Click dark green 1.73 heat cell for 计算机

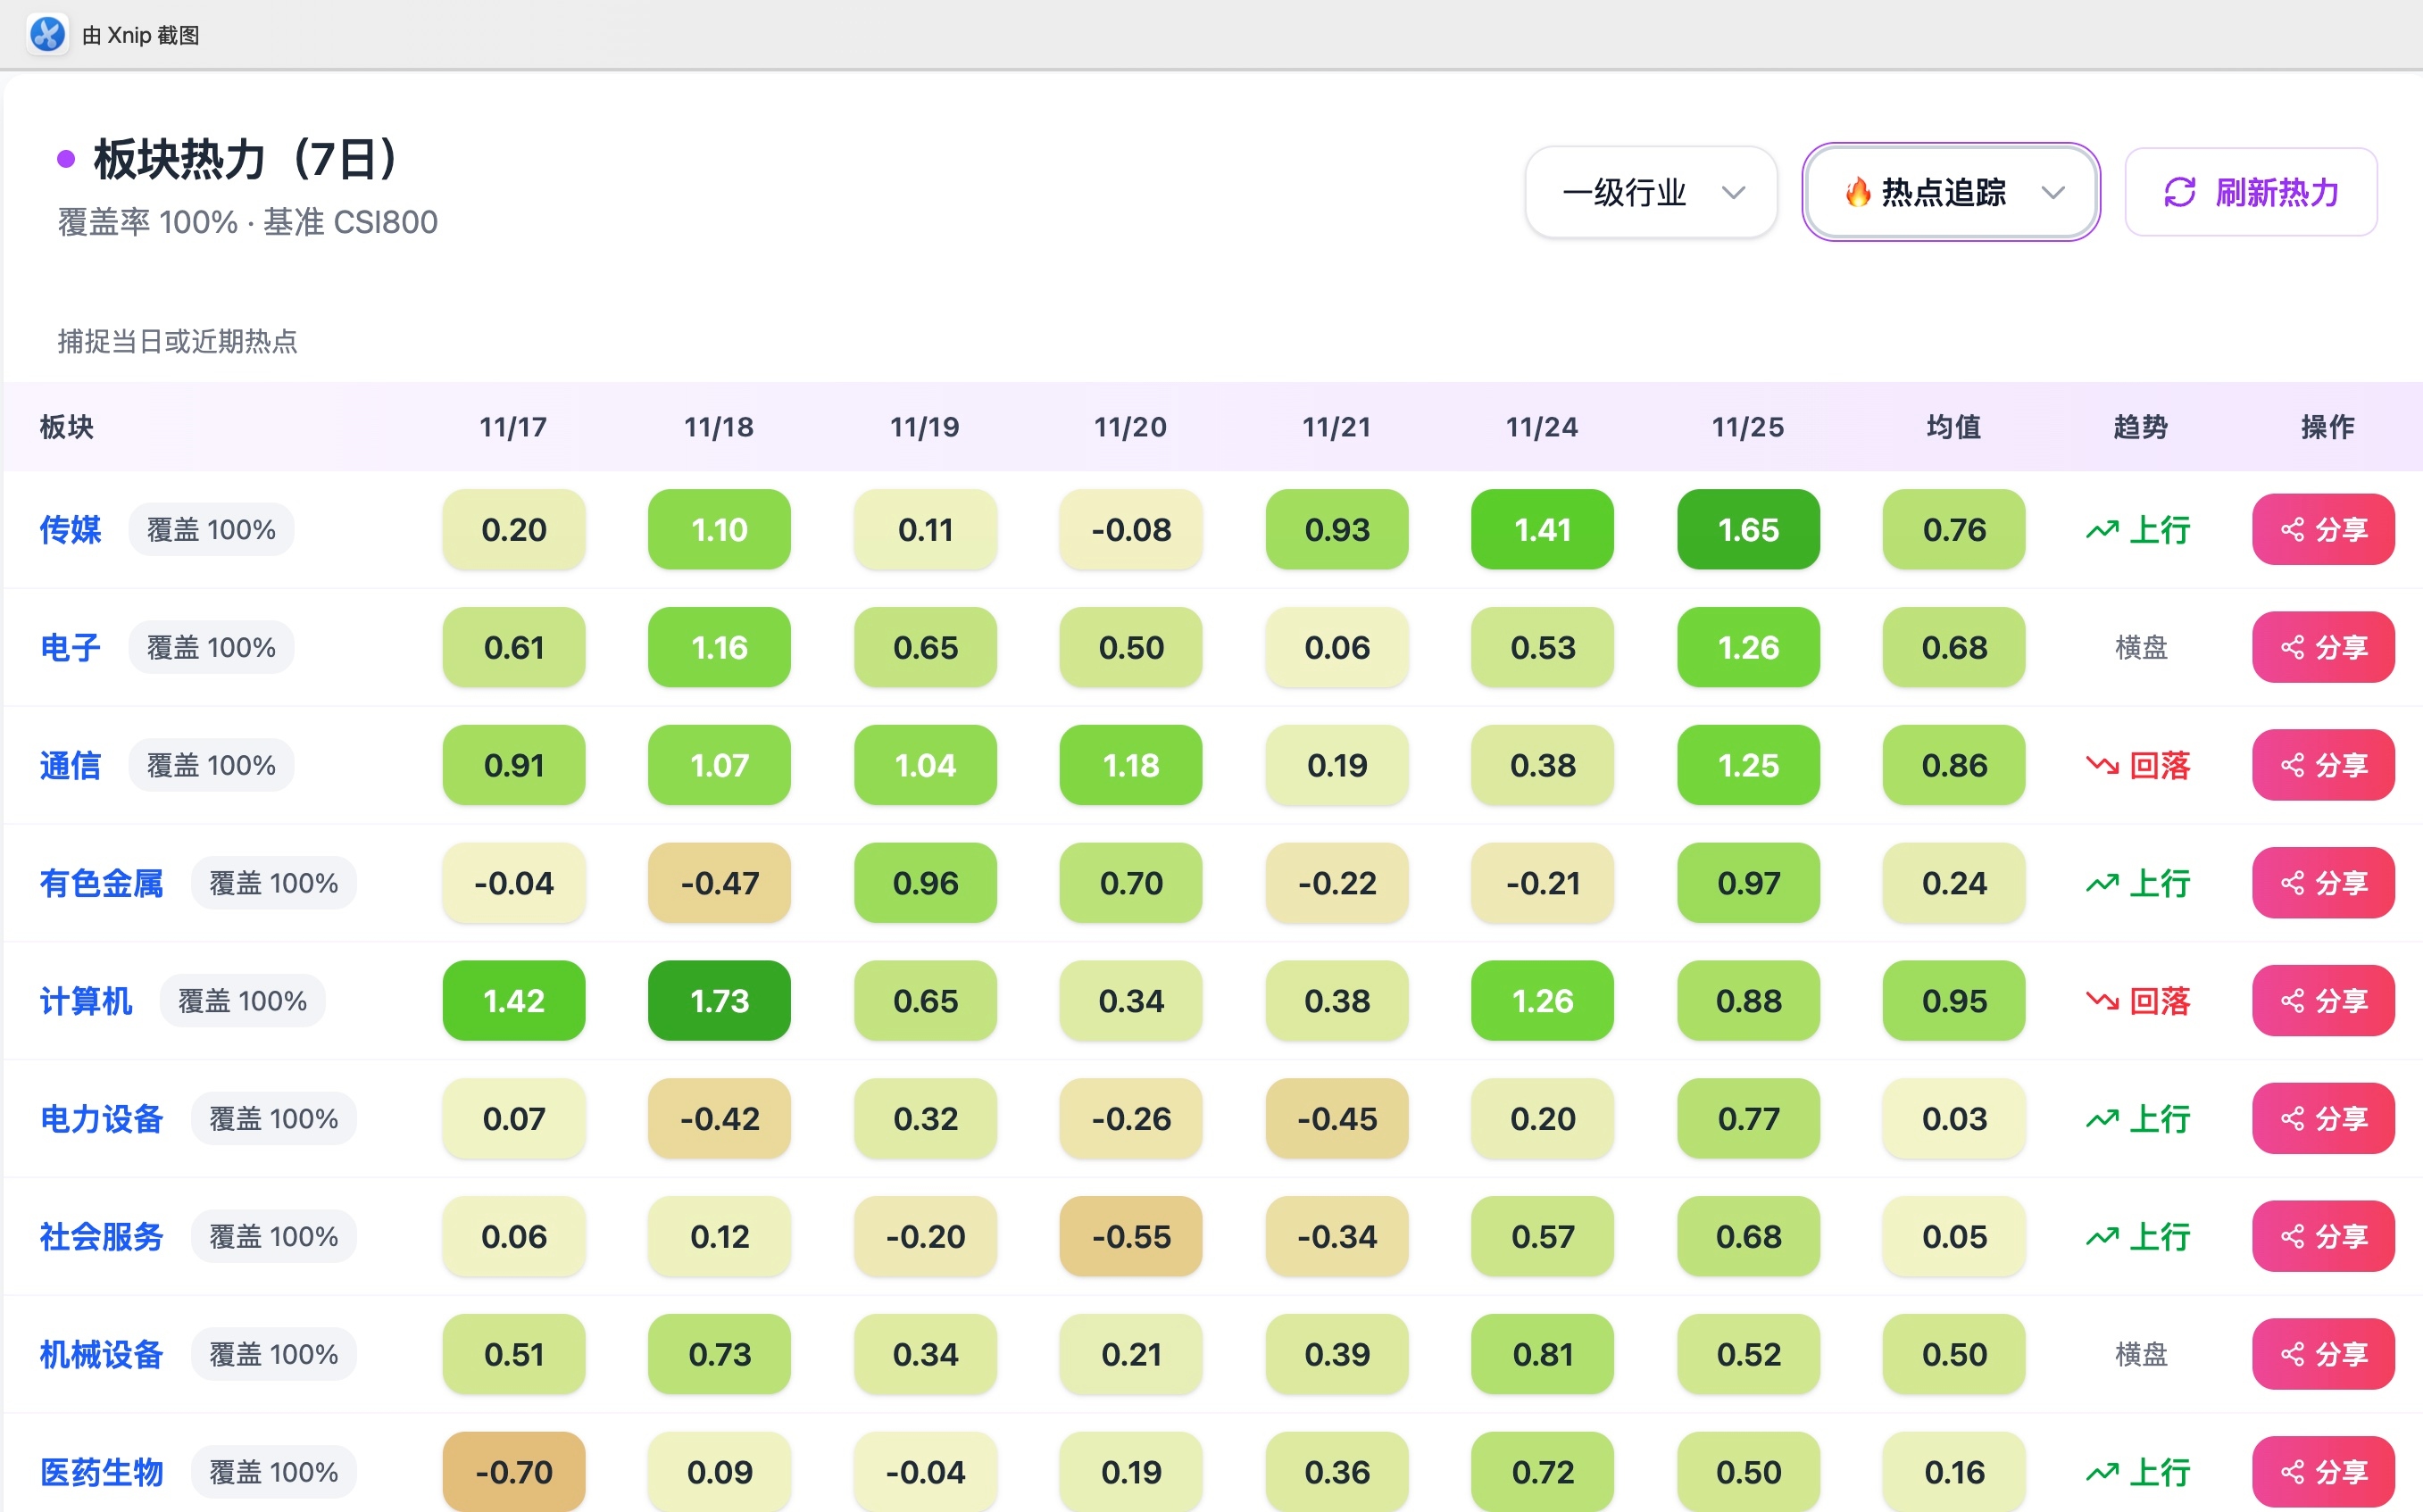[719, 1001]
